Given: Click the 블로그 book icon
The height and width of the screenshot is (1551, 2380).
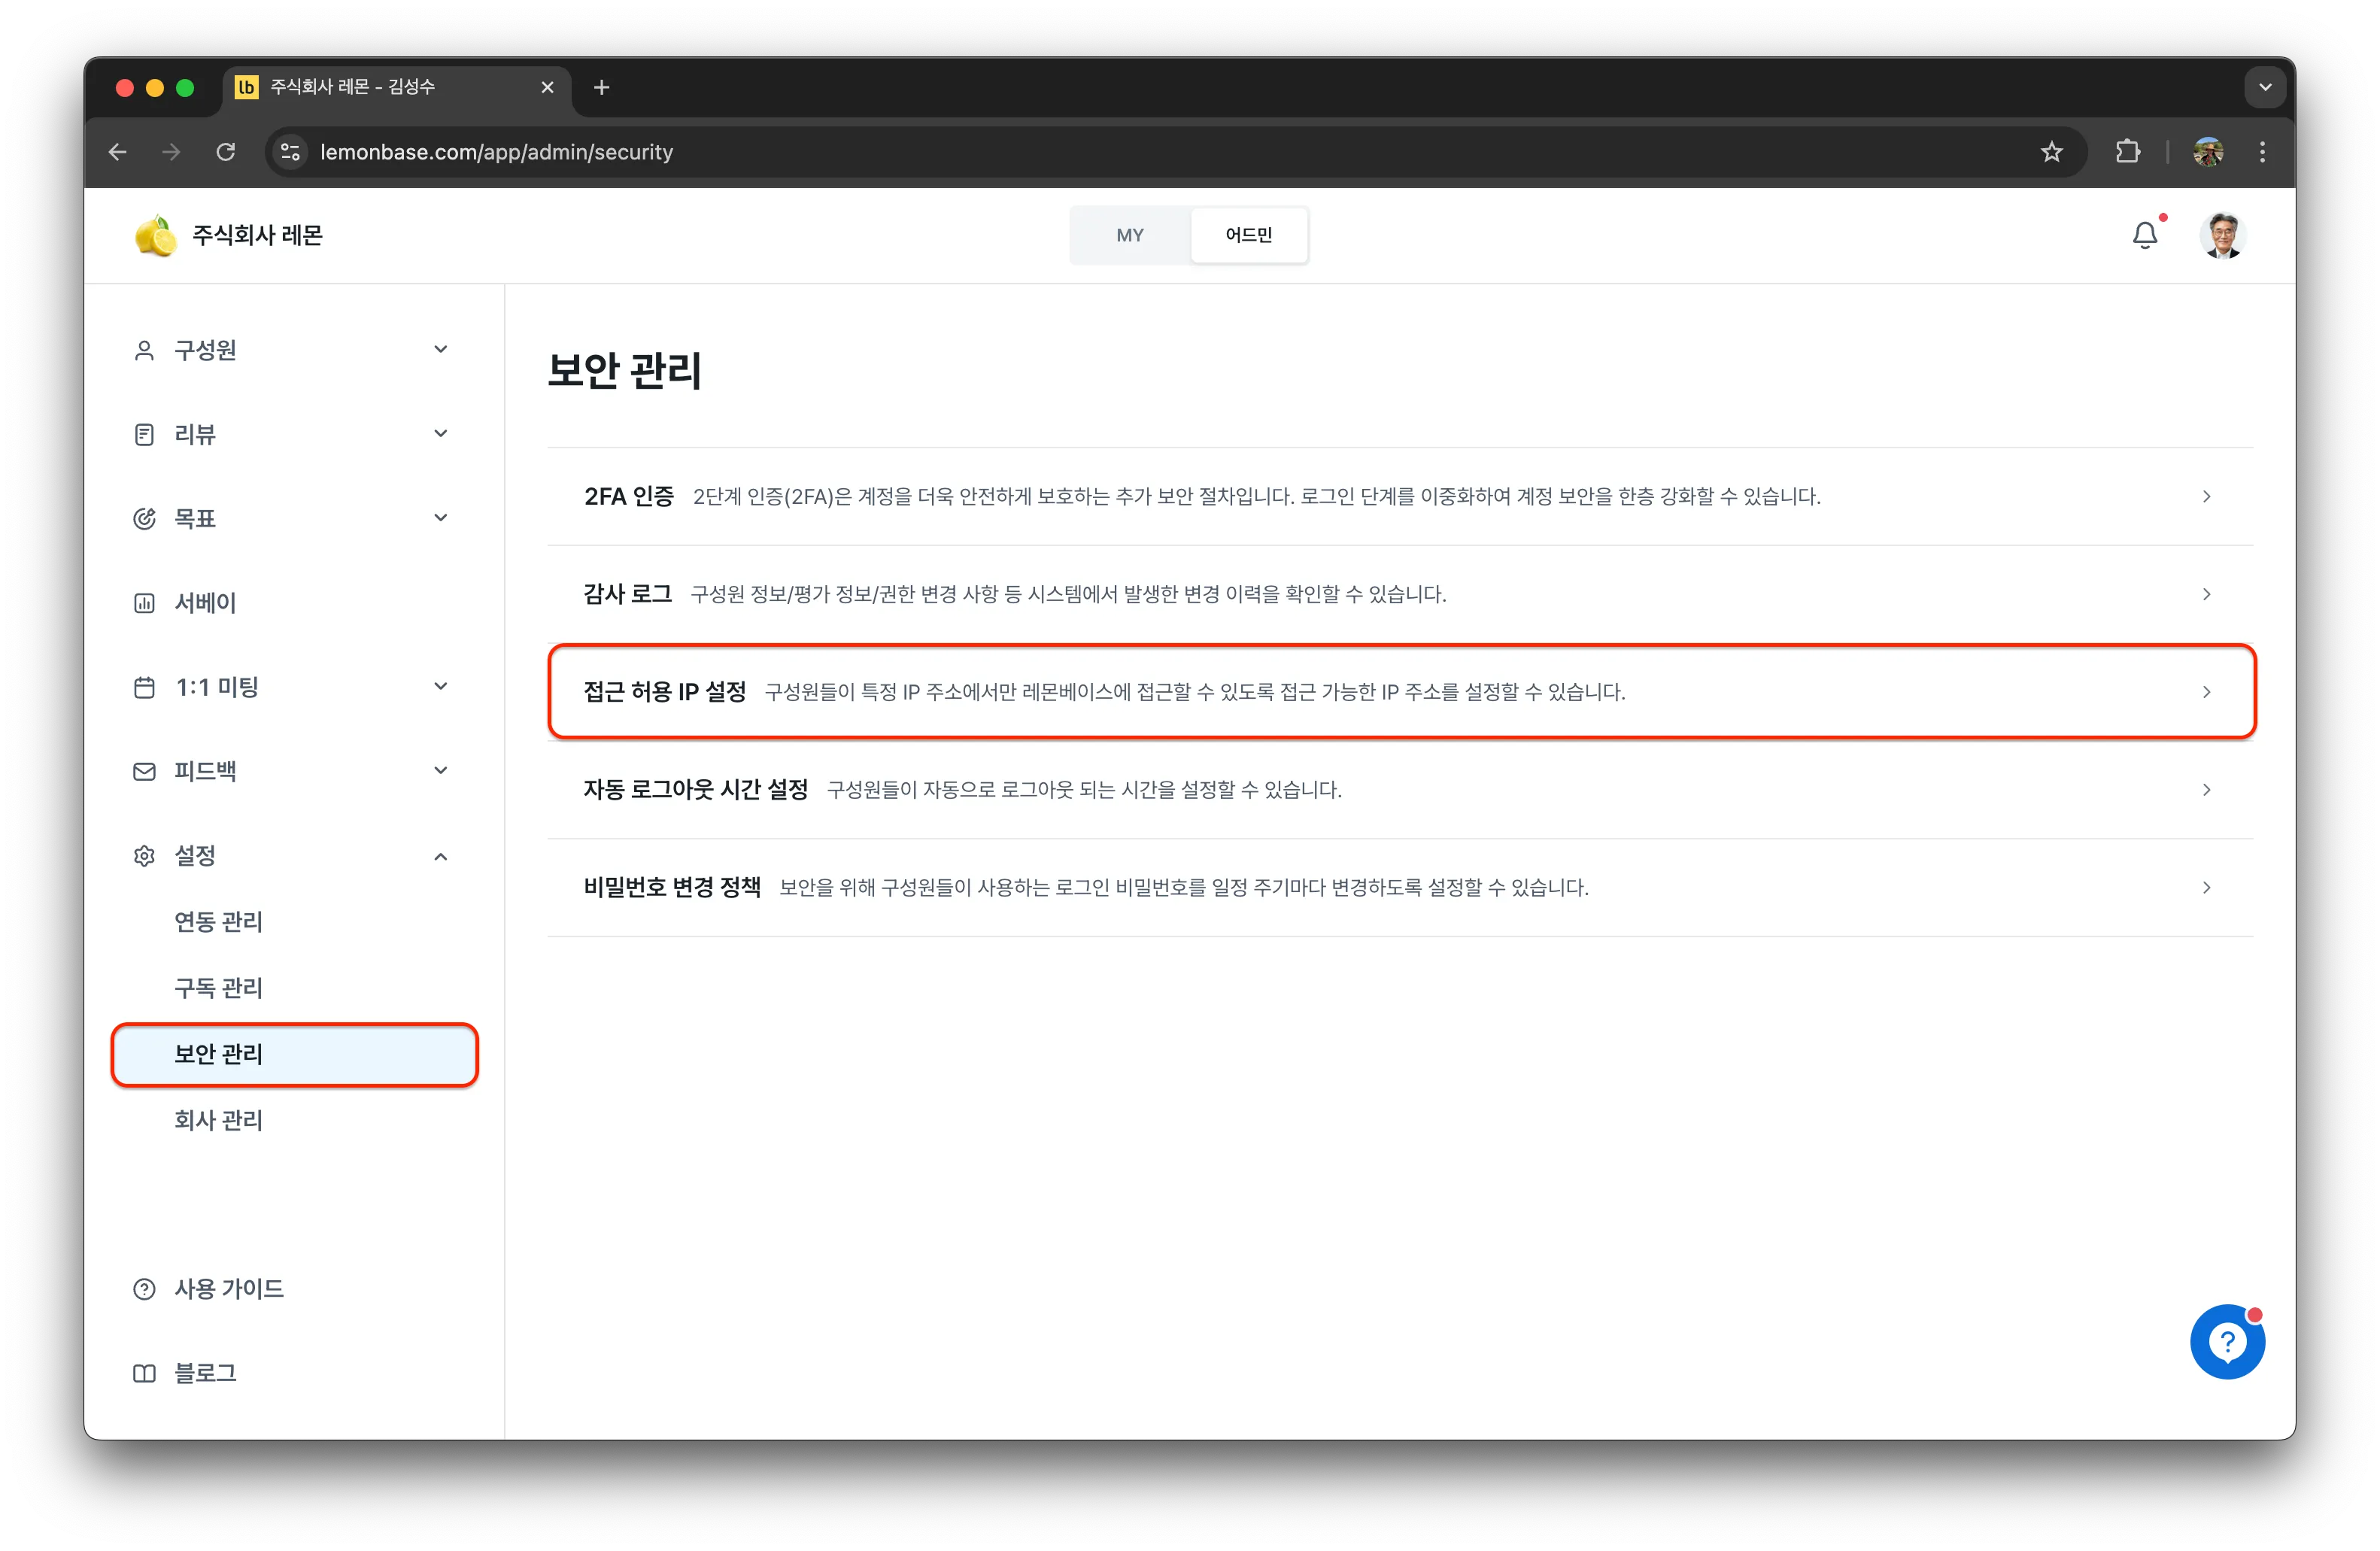Looking at the screenshot, I should (x=144, y=1373).
